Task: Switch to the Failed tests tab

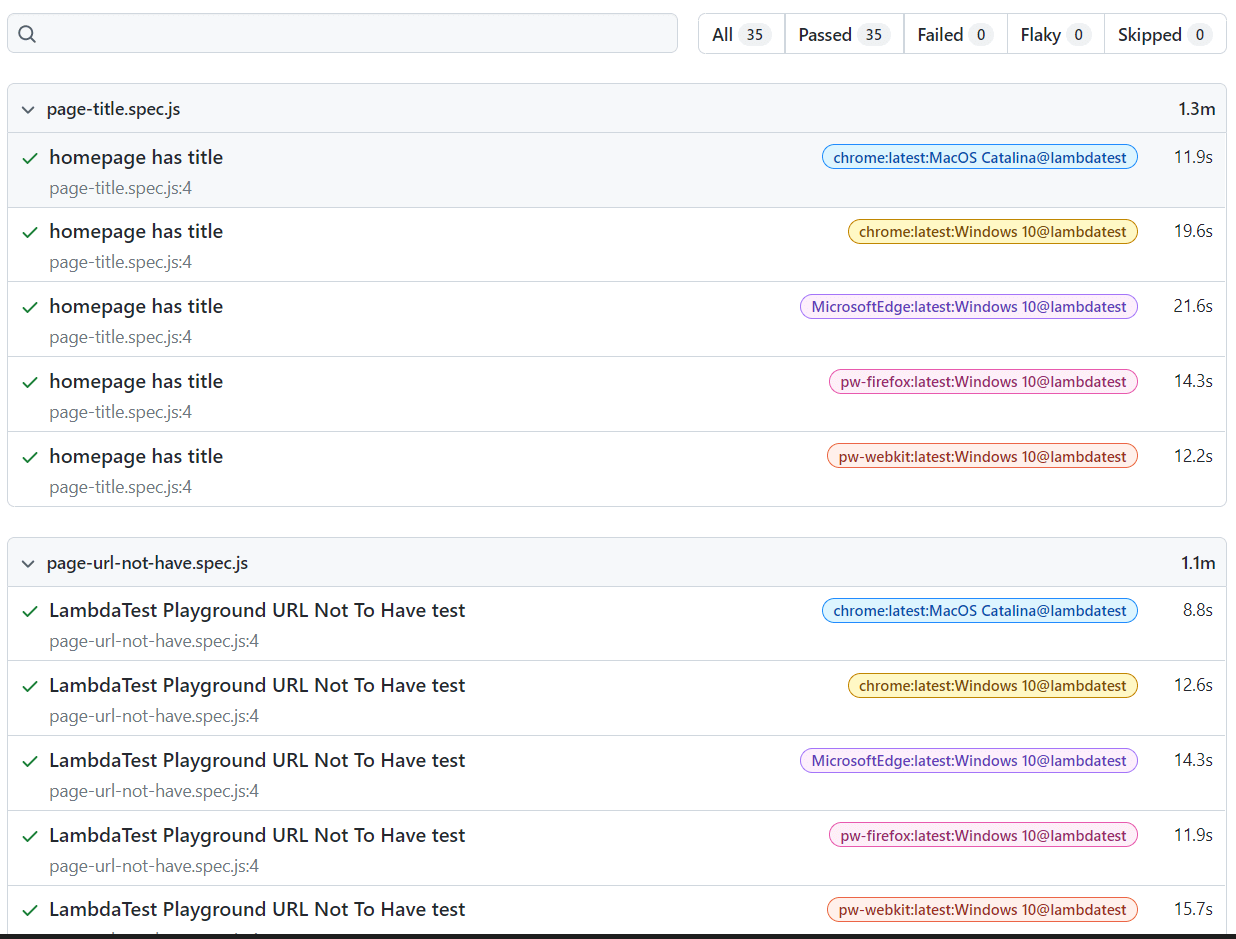Action: (x=953, y=33)
